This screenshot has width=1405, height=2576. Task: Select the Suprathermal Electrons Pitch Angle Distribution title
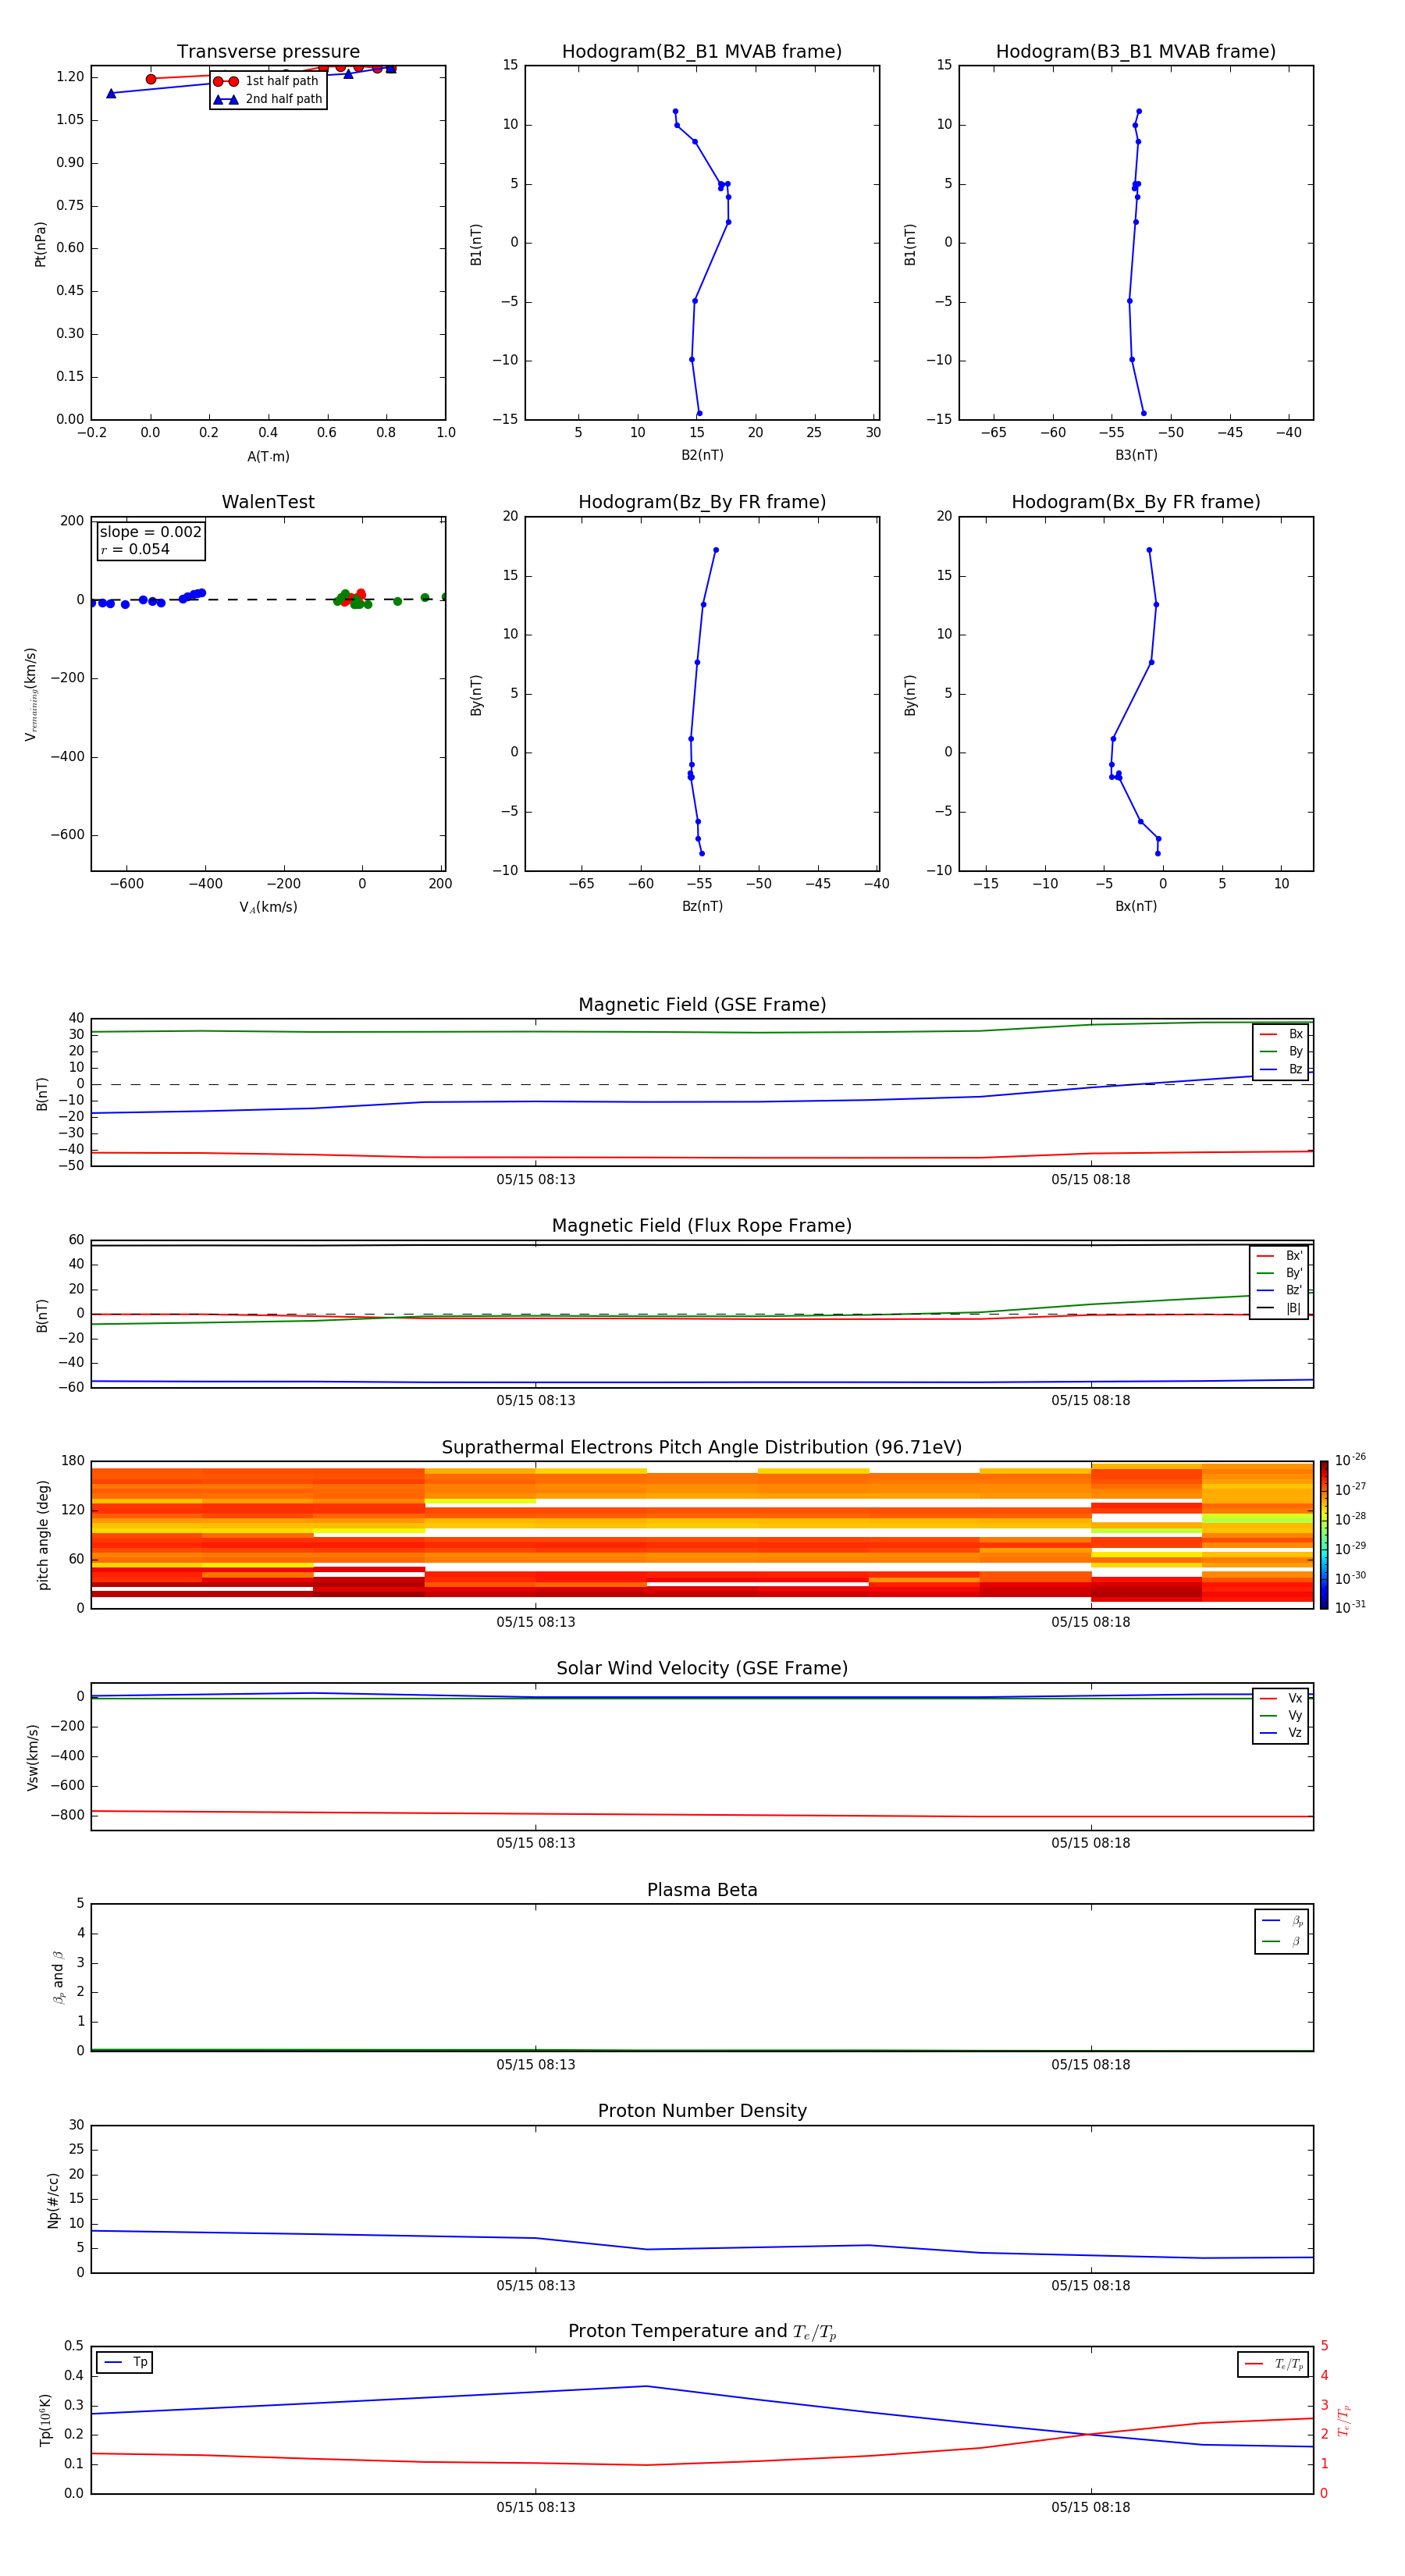click(x=702, y=1448)
